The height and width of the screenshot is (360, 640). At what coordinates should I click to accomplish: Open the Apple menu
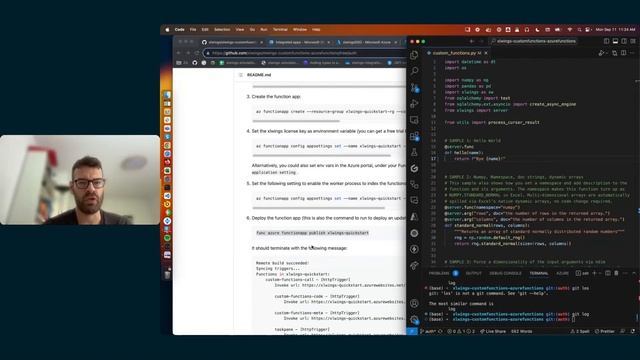pyautogui.click(x=167, y=29)
